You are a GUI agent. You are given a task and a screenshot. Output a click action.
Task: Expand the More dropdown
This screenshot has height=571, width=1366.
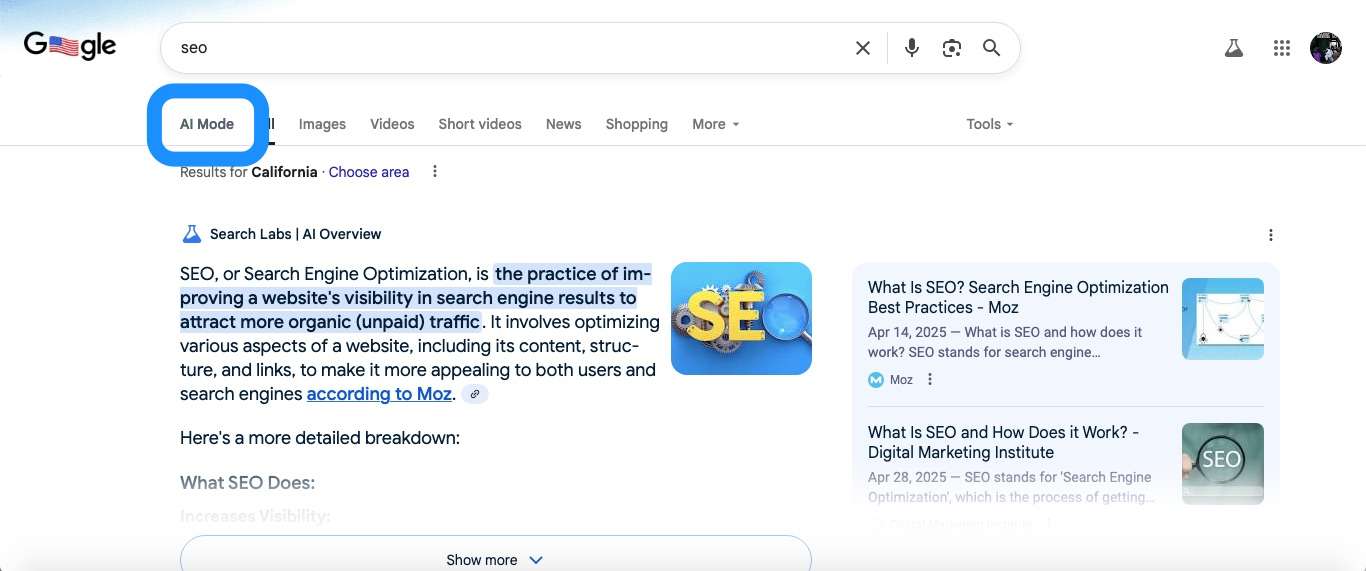coord(716,124)
